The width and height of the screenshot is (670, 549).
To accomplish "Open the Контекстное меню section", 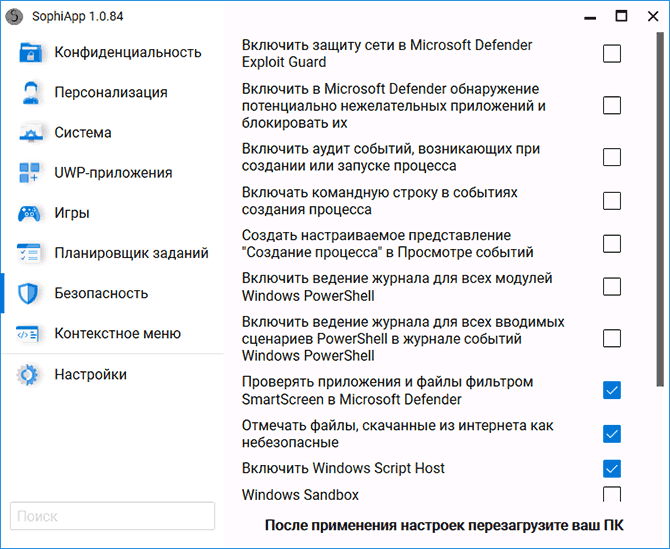I will pos(118,333).
